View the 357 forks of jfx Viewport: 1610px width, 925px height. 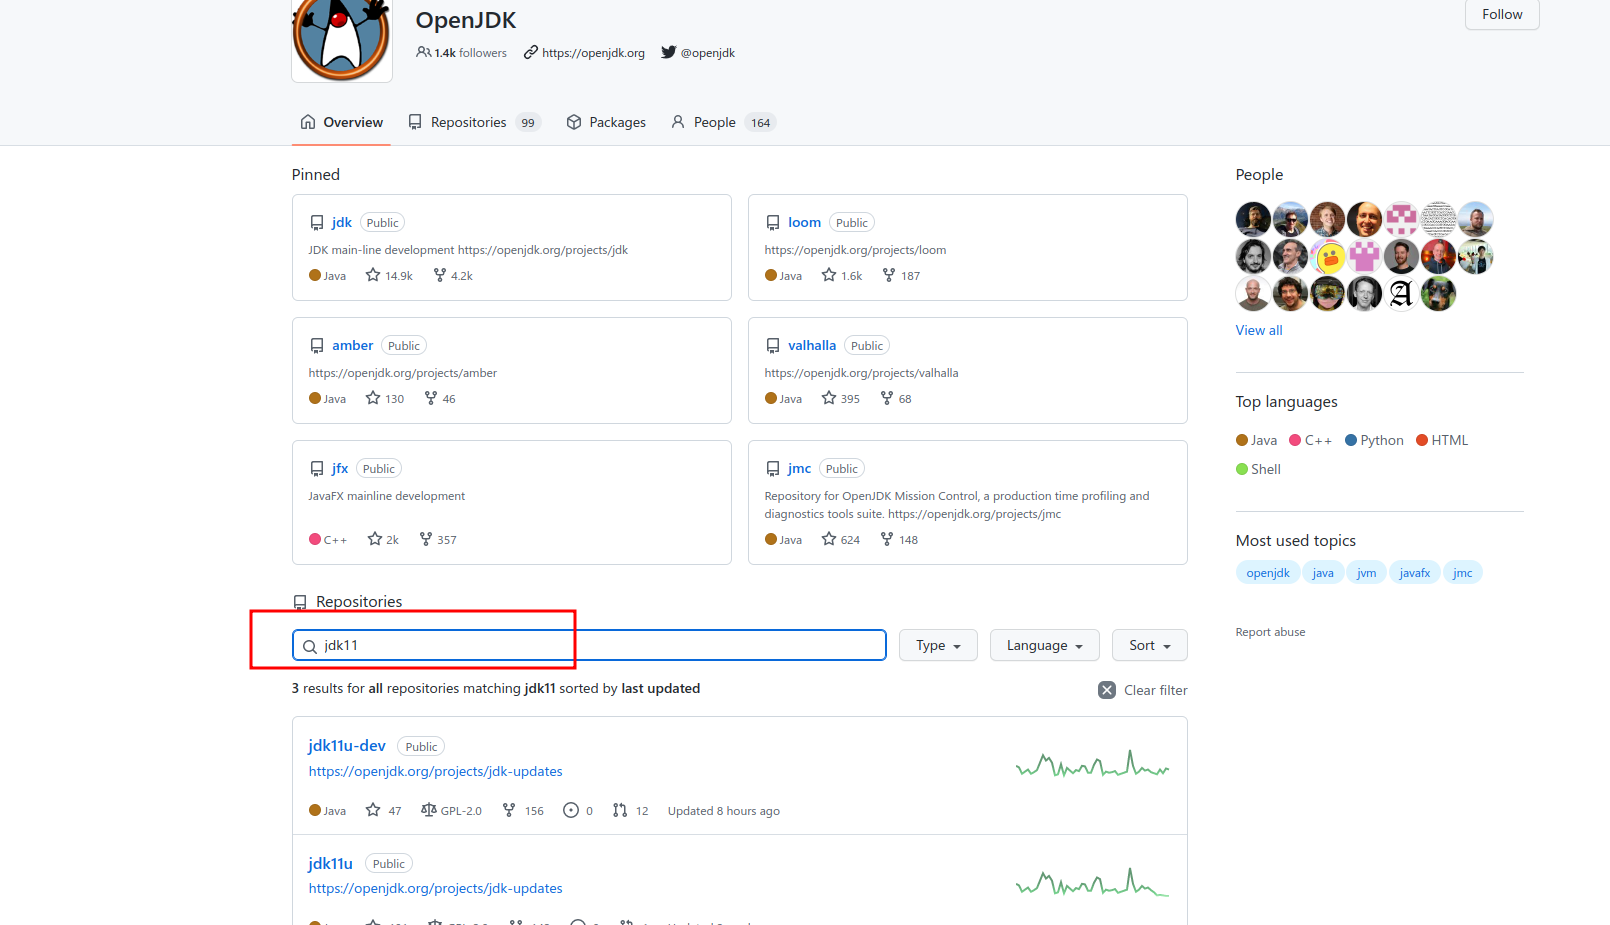pos(438,540)
